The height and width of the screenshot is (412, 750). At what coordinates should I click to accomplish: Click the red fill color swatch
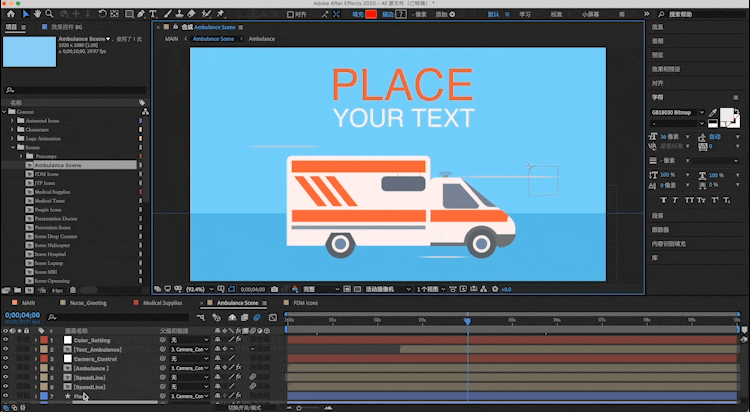tap(370, 15)
